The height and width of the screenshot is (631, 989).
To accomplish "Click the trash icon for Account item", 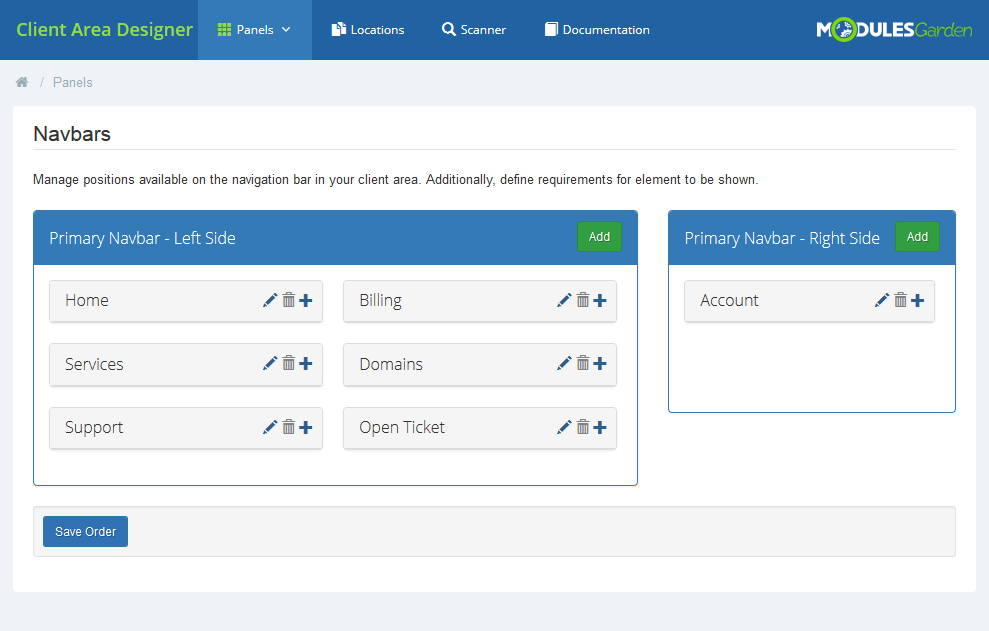I will [900, 300].
